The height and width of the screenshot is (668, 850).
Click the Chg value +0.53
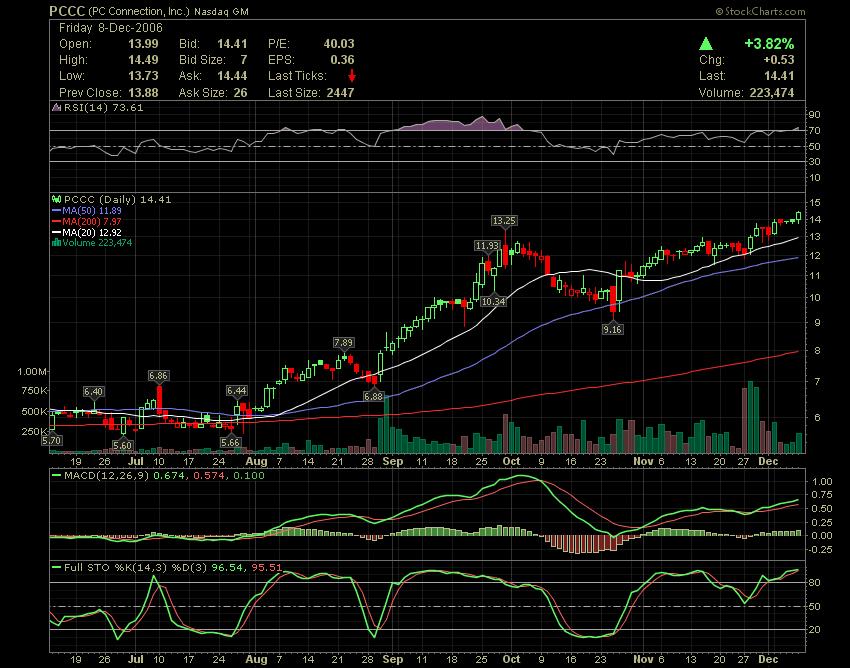(x=778, y=60)
